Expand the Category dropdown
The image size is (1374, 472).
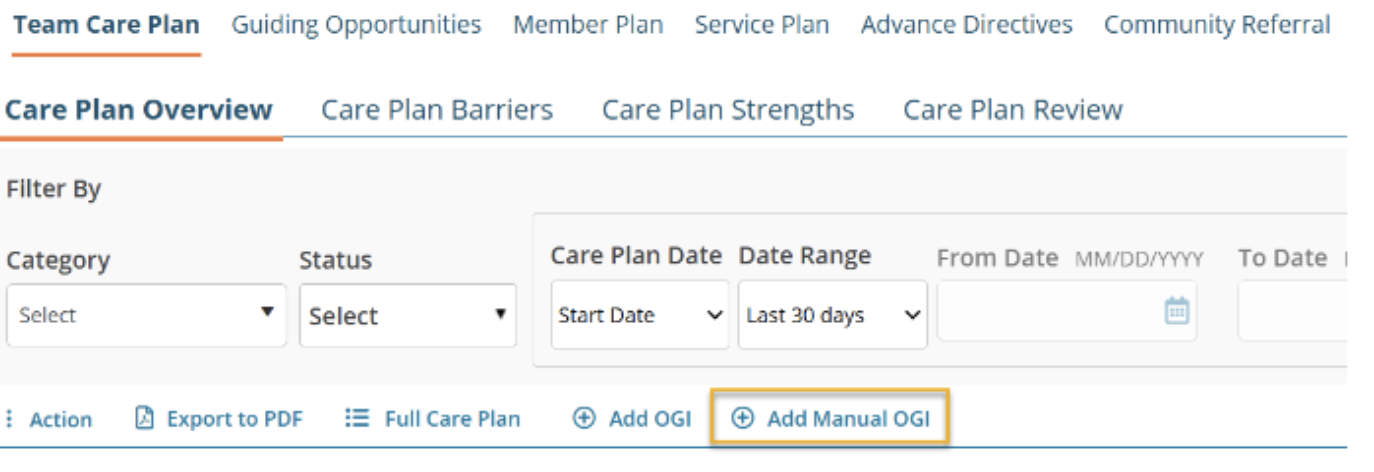pos(146,315)
